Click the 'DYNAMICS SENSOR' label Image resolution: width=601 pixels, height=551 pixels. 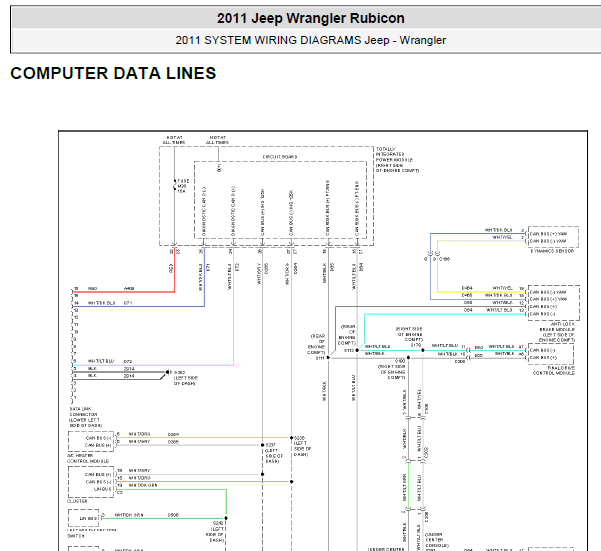pos(552,251)
